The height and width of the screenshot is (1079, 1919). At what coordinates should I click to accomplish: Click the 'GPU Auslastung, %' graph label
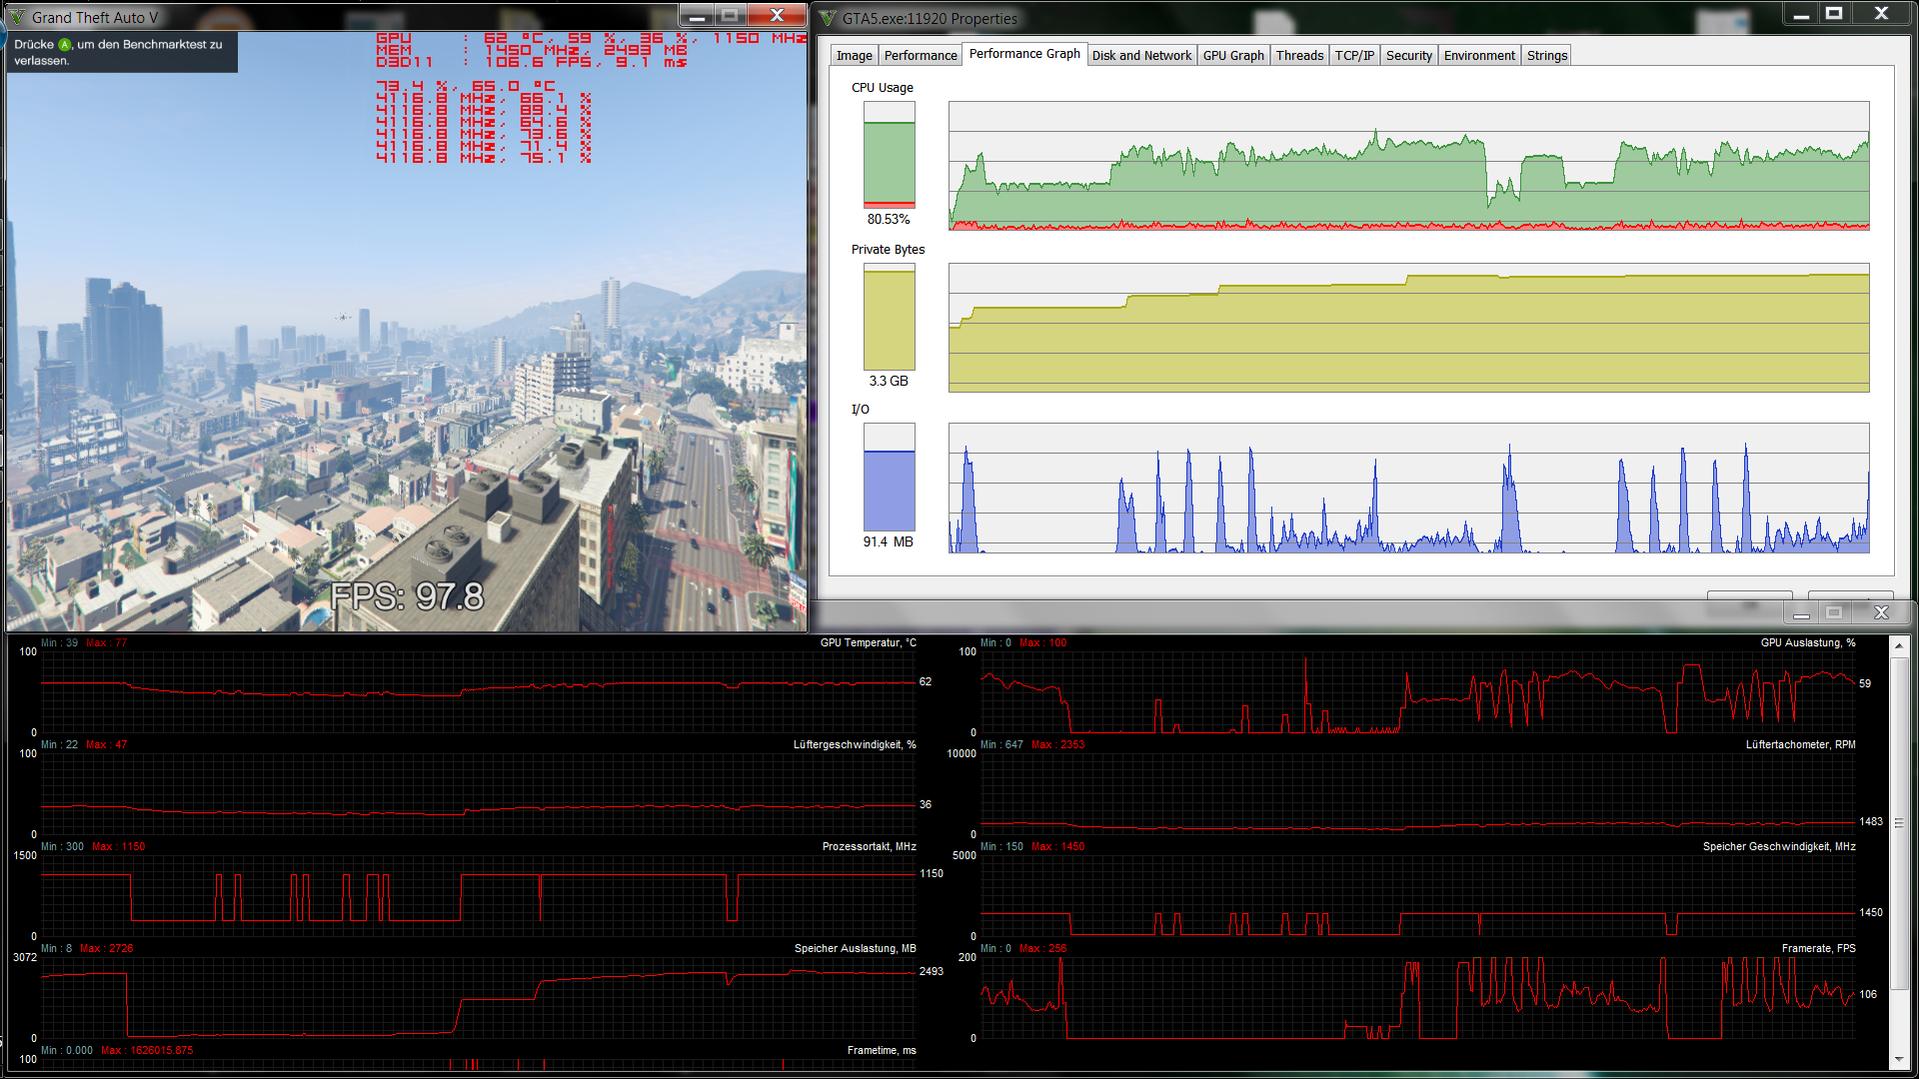pos(1808,643)
